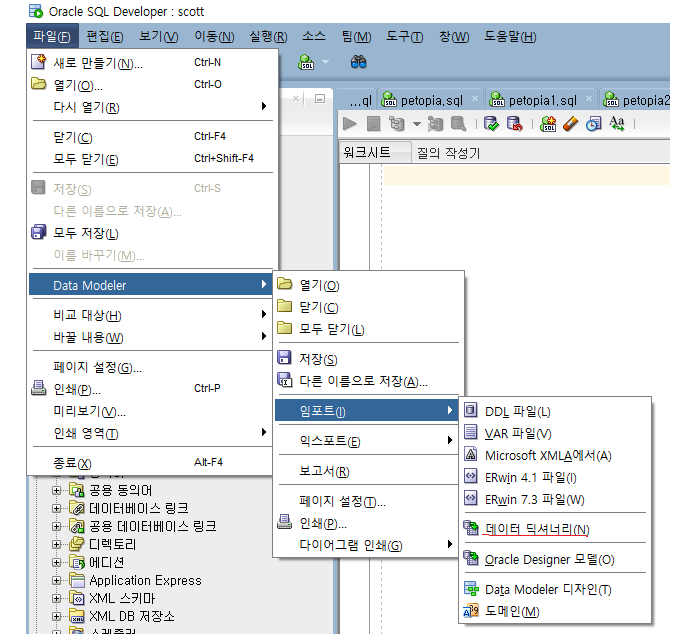Click the SQL Tuning Advisor icon
The height and width of the screenshot is (634, 696).
pos(459,124)
